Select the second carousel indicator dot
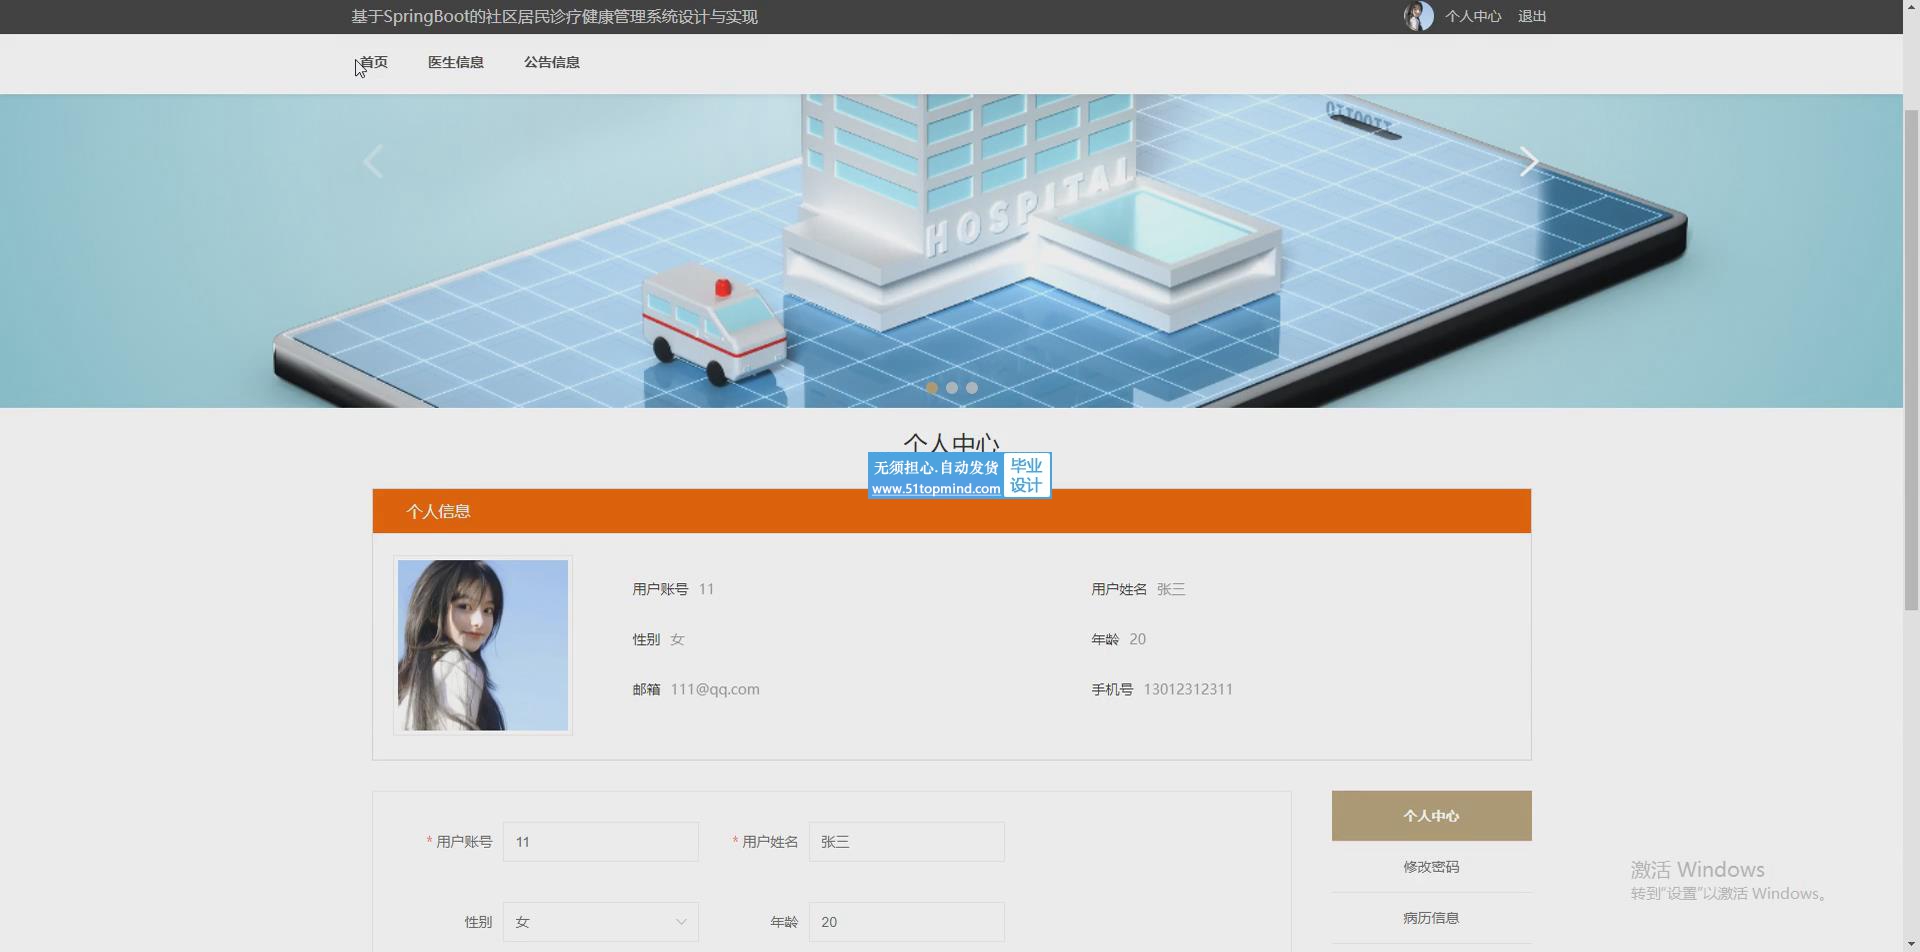Screen dimensions: 1920x952 (x=952, y=388)
